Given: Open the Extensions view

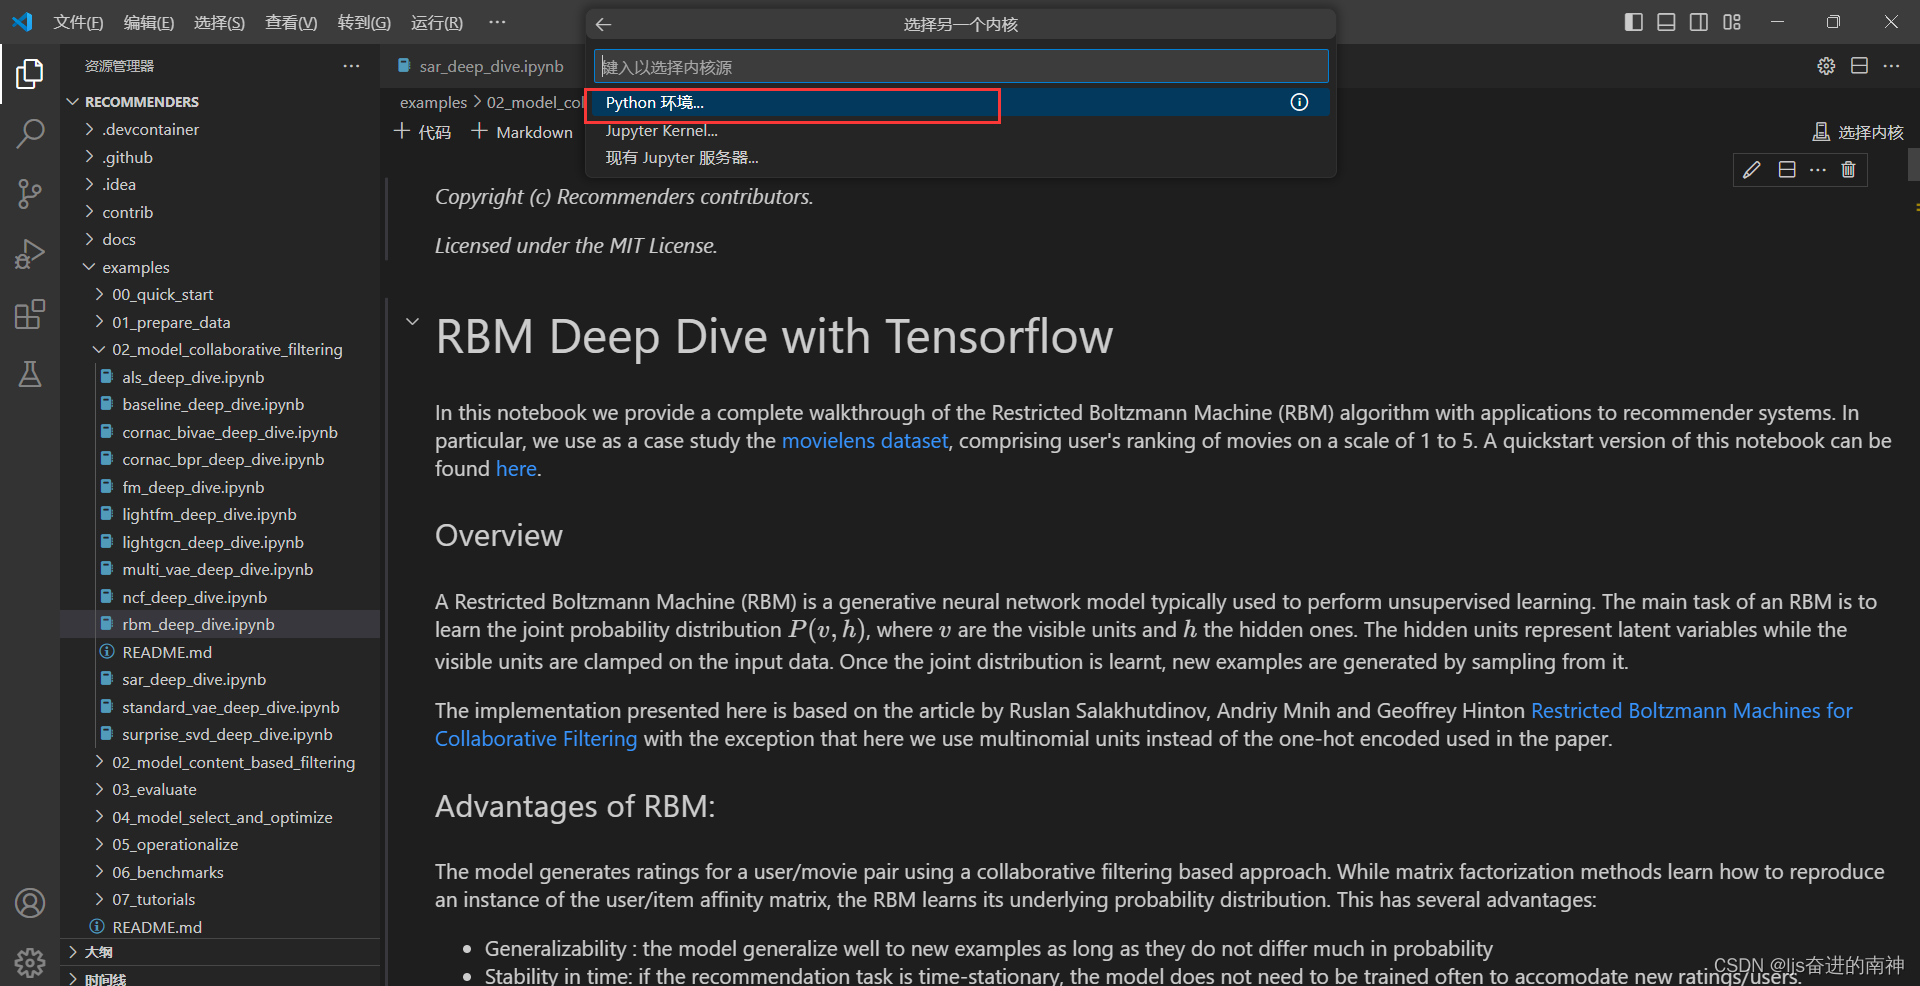Looking at the screenshot, I should tap(30, 314).
